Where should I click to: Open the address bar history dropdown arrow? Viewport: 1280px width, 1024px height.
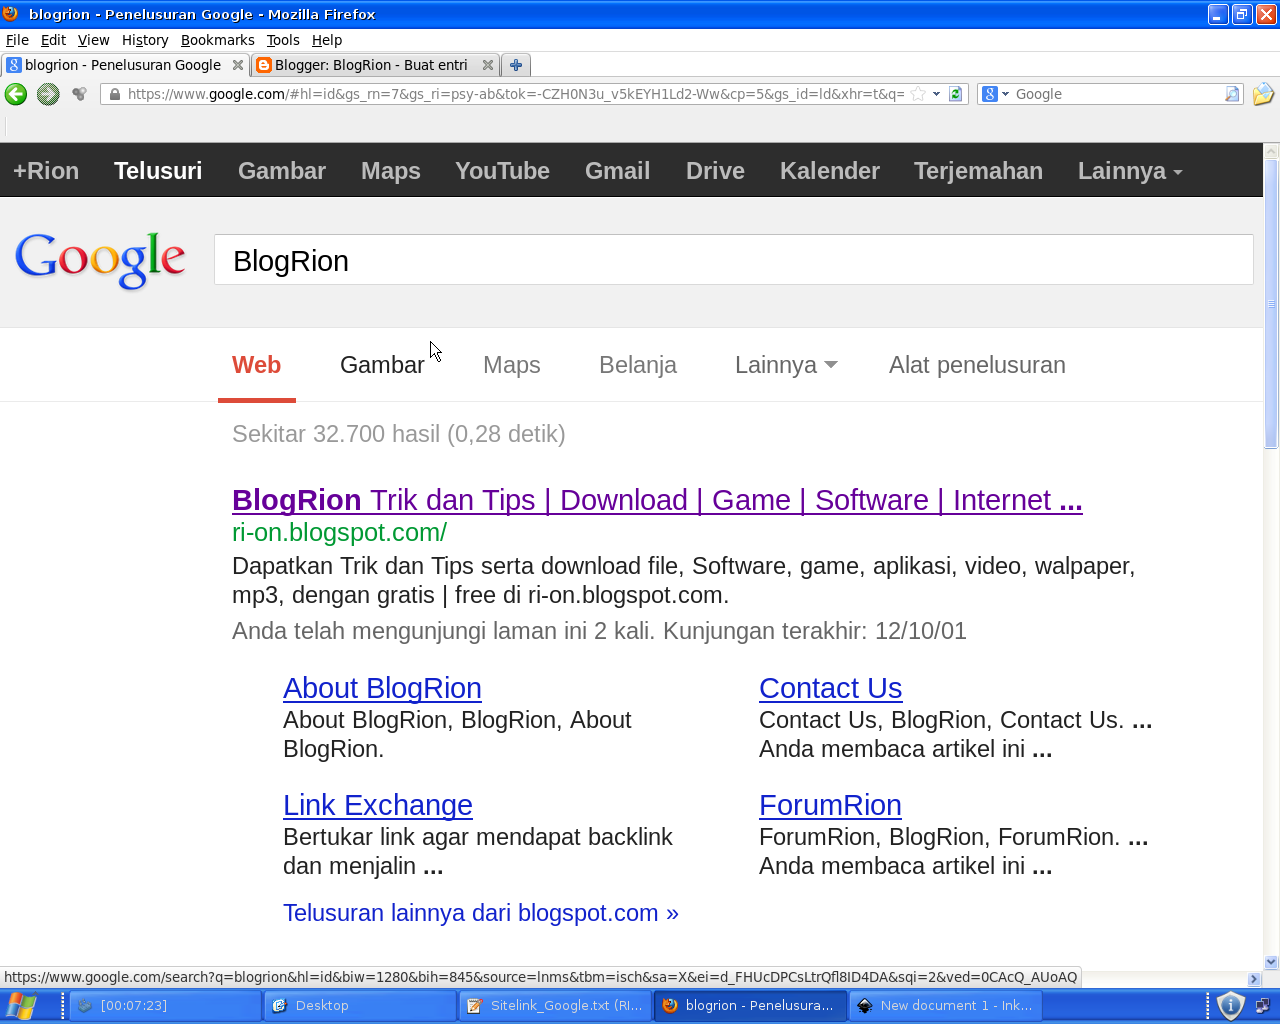click(936, 94)
